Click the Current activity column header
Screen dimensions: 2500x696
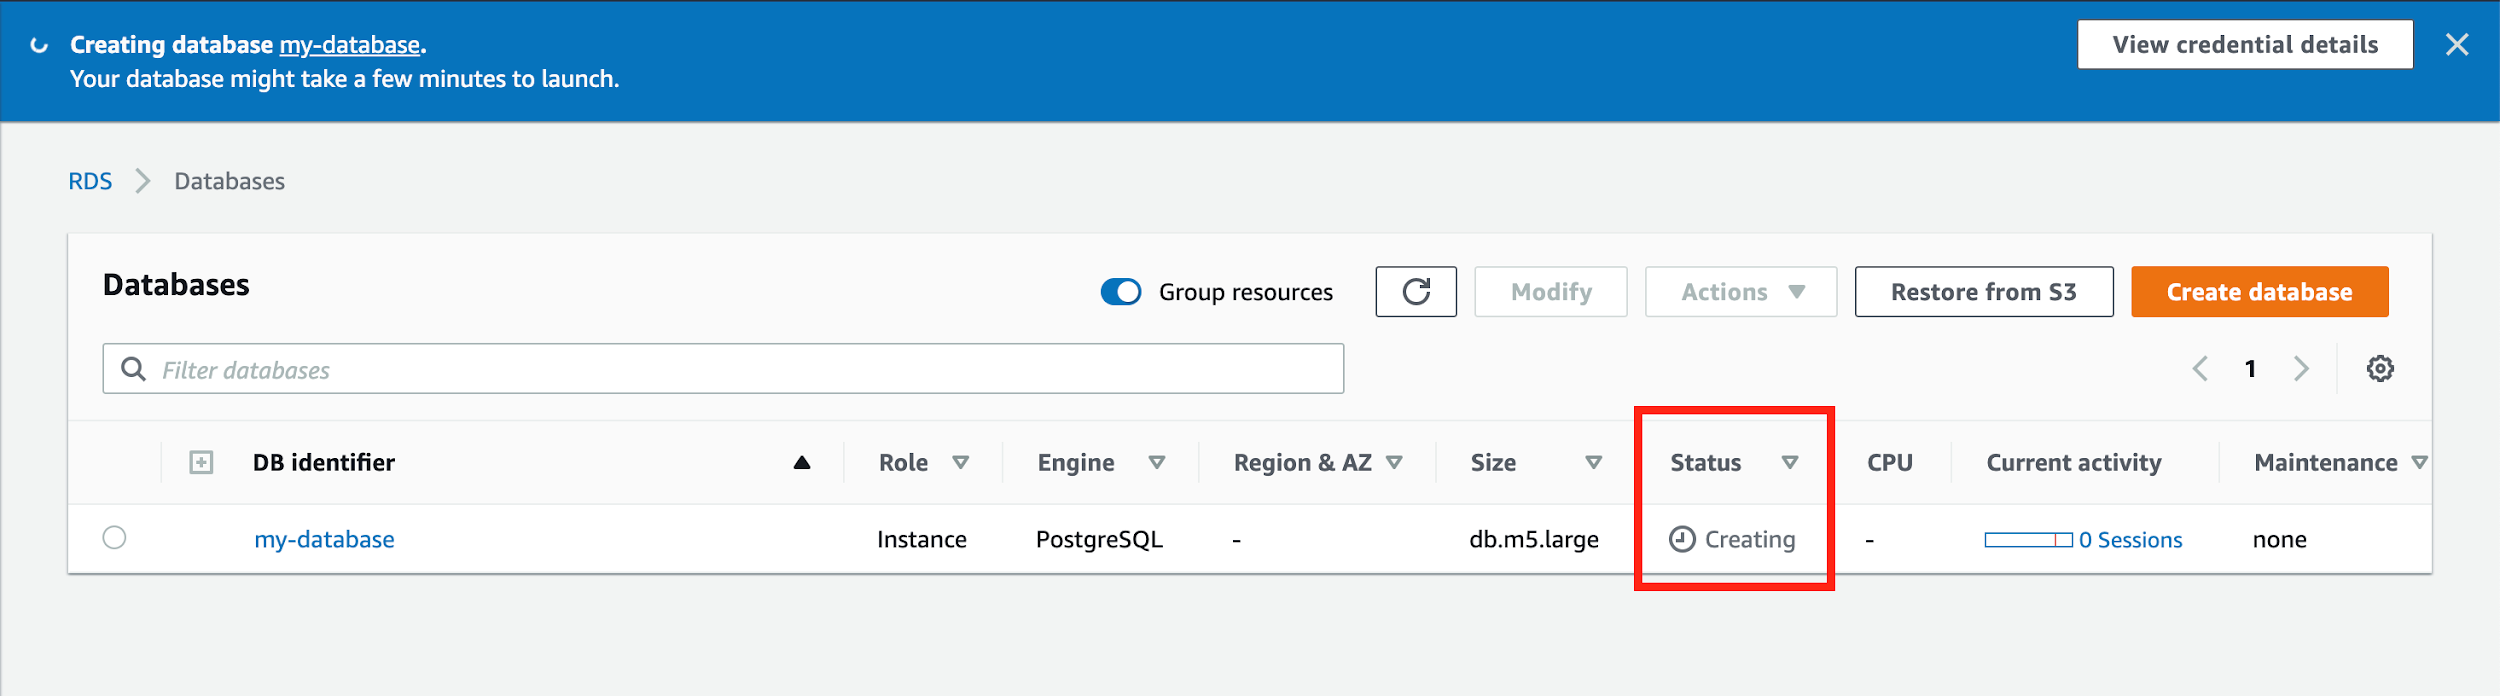click(2073, 462)
